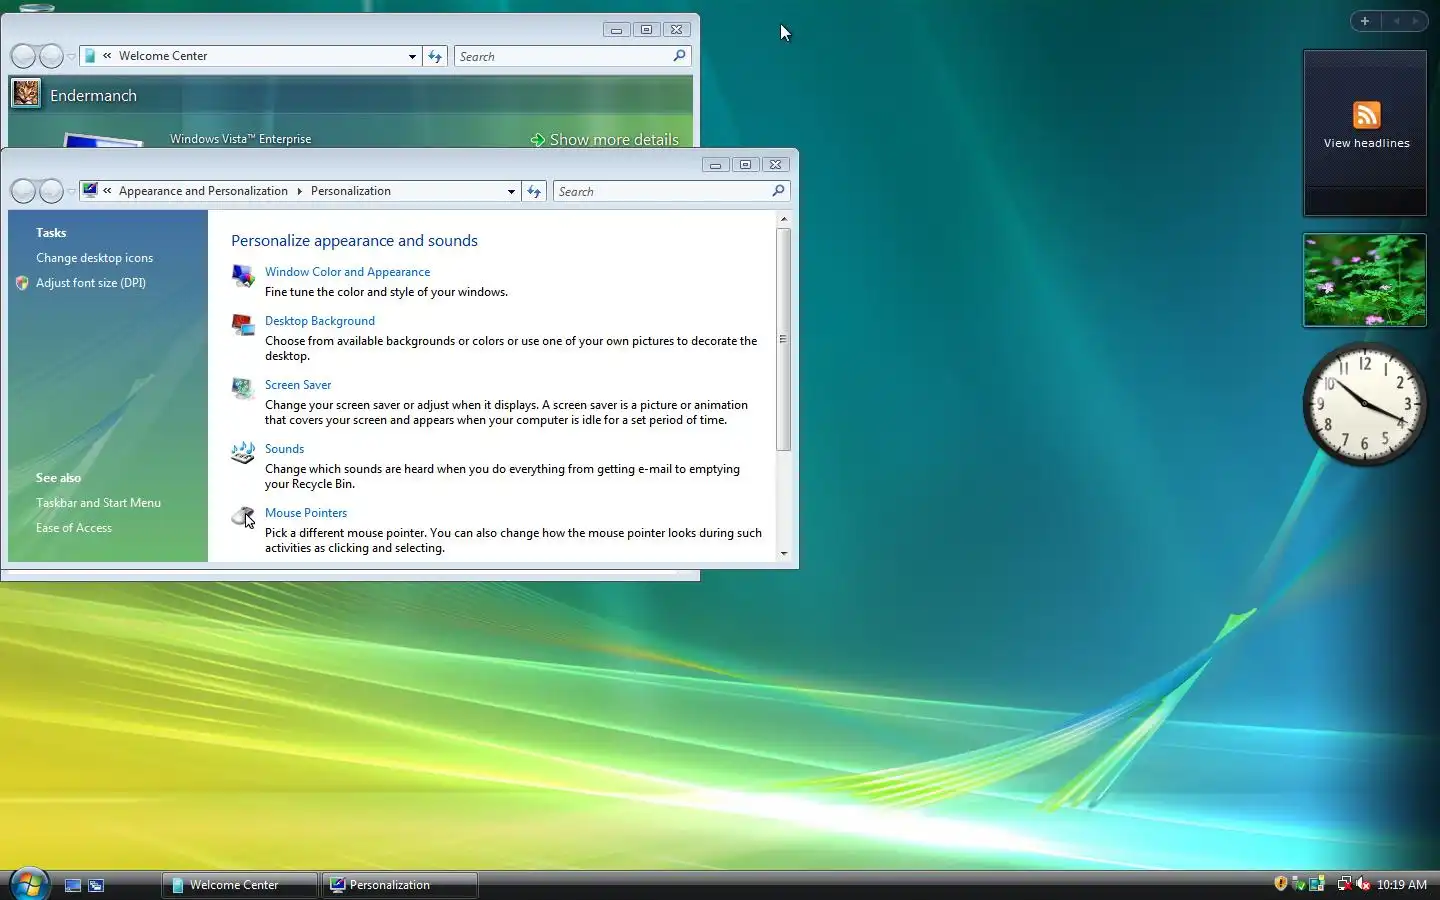
Task: Open the Welcome Center address bar dropdown
Action: coord(412,56)
